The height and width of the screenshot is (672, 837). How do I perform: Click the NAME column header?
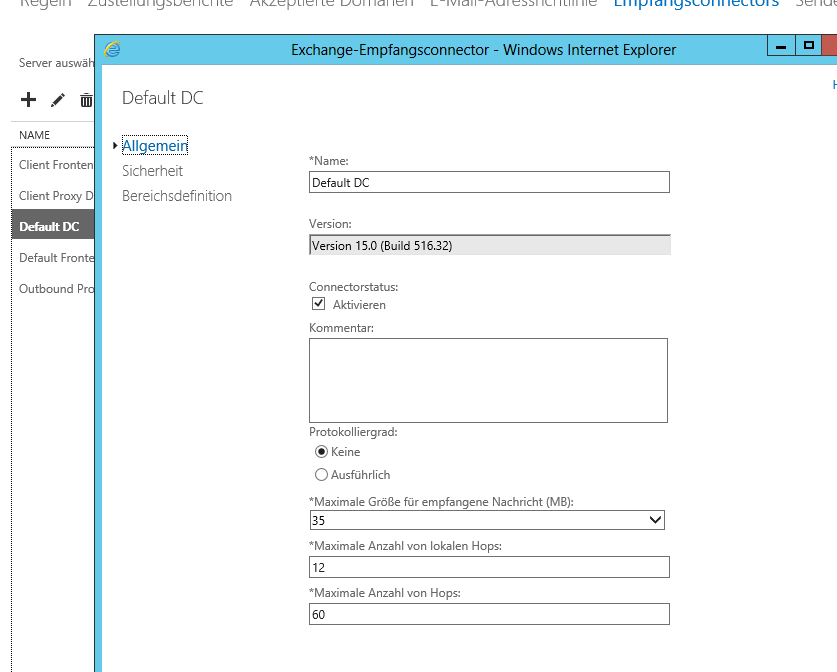[x=35, y=135]
